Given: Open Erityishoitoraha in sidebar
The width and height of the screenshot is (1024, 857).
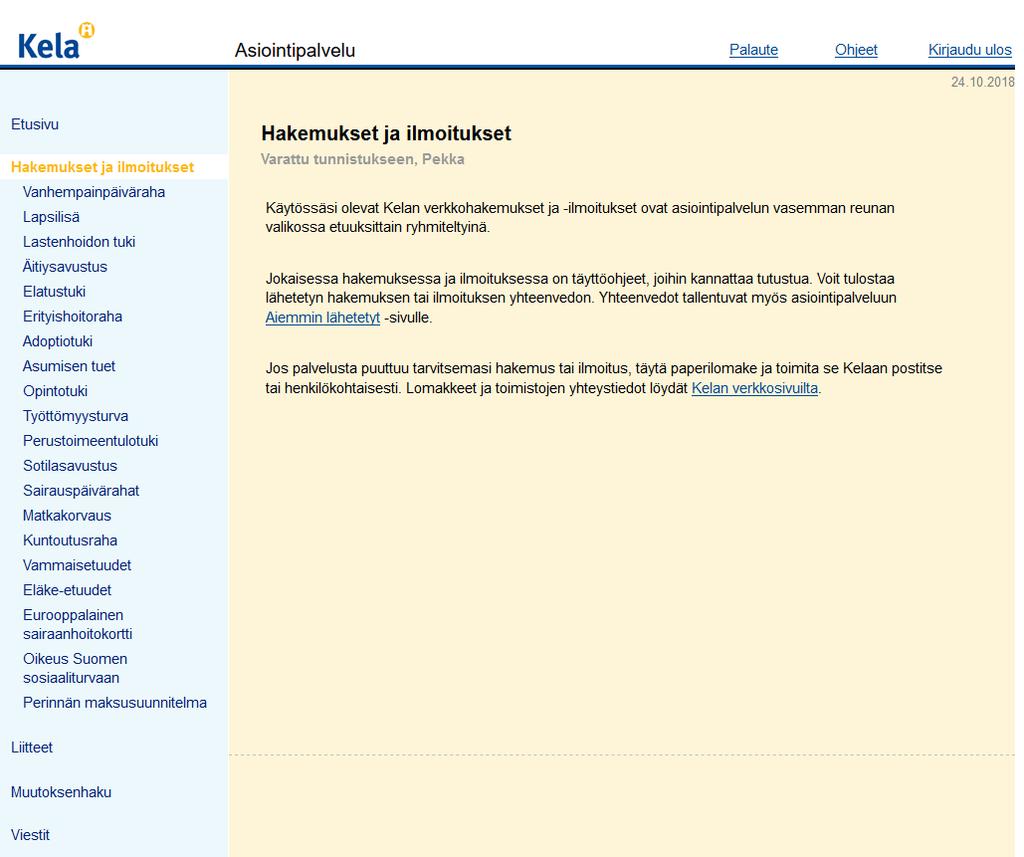Looking at the screenshot, I should (x=72, y=316).
